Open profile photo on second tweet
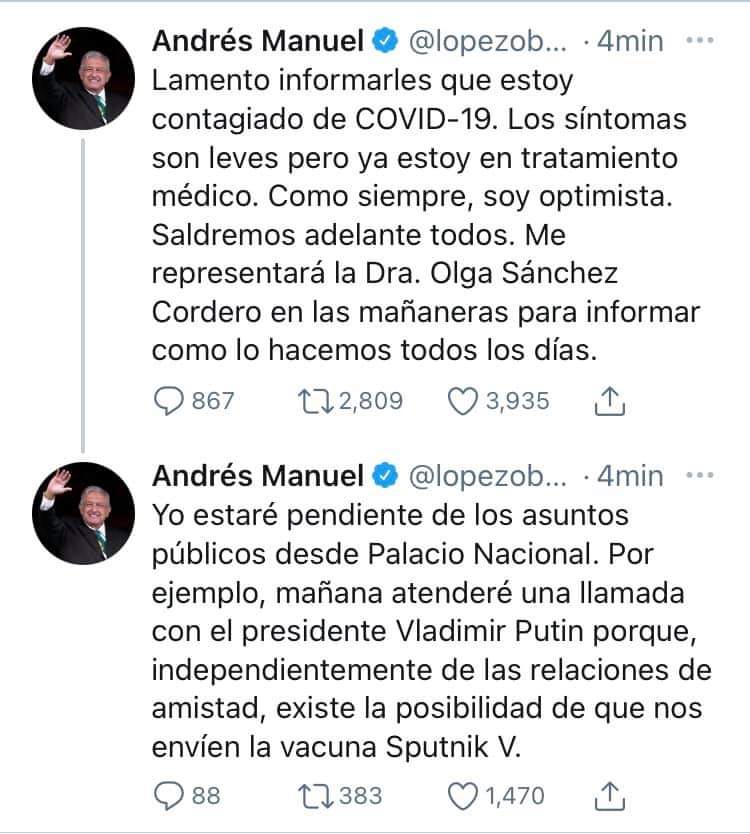 click(83, 515)
